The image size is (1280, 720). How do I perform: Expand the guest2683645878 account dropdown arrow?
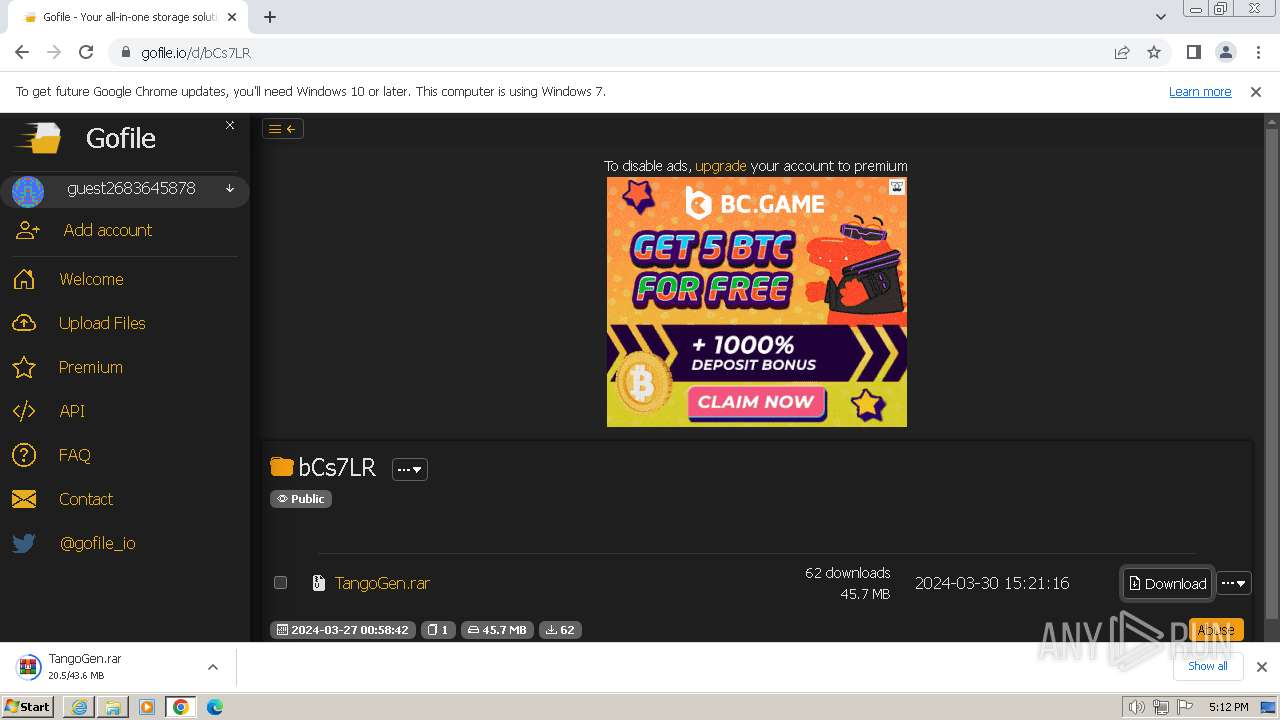click(230, 189)
